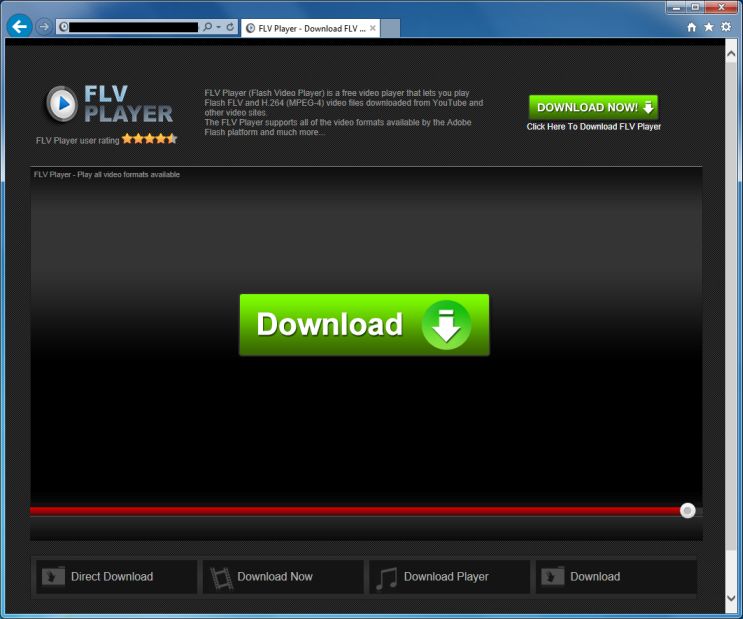Open the browser home page icon

click(692, 27)
